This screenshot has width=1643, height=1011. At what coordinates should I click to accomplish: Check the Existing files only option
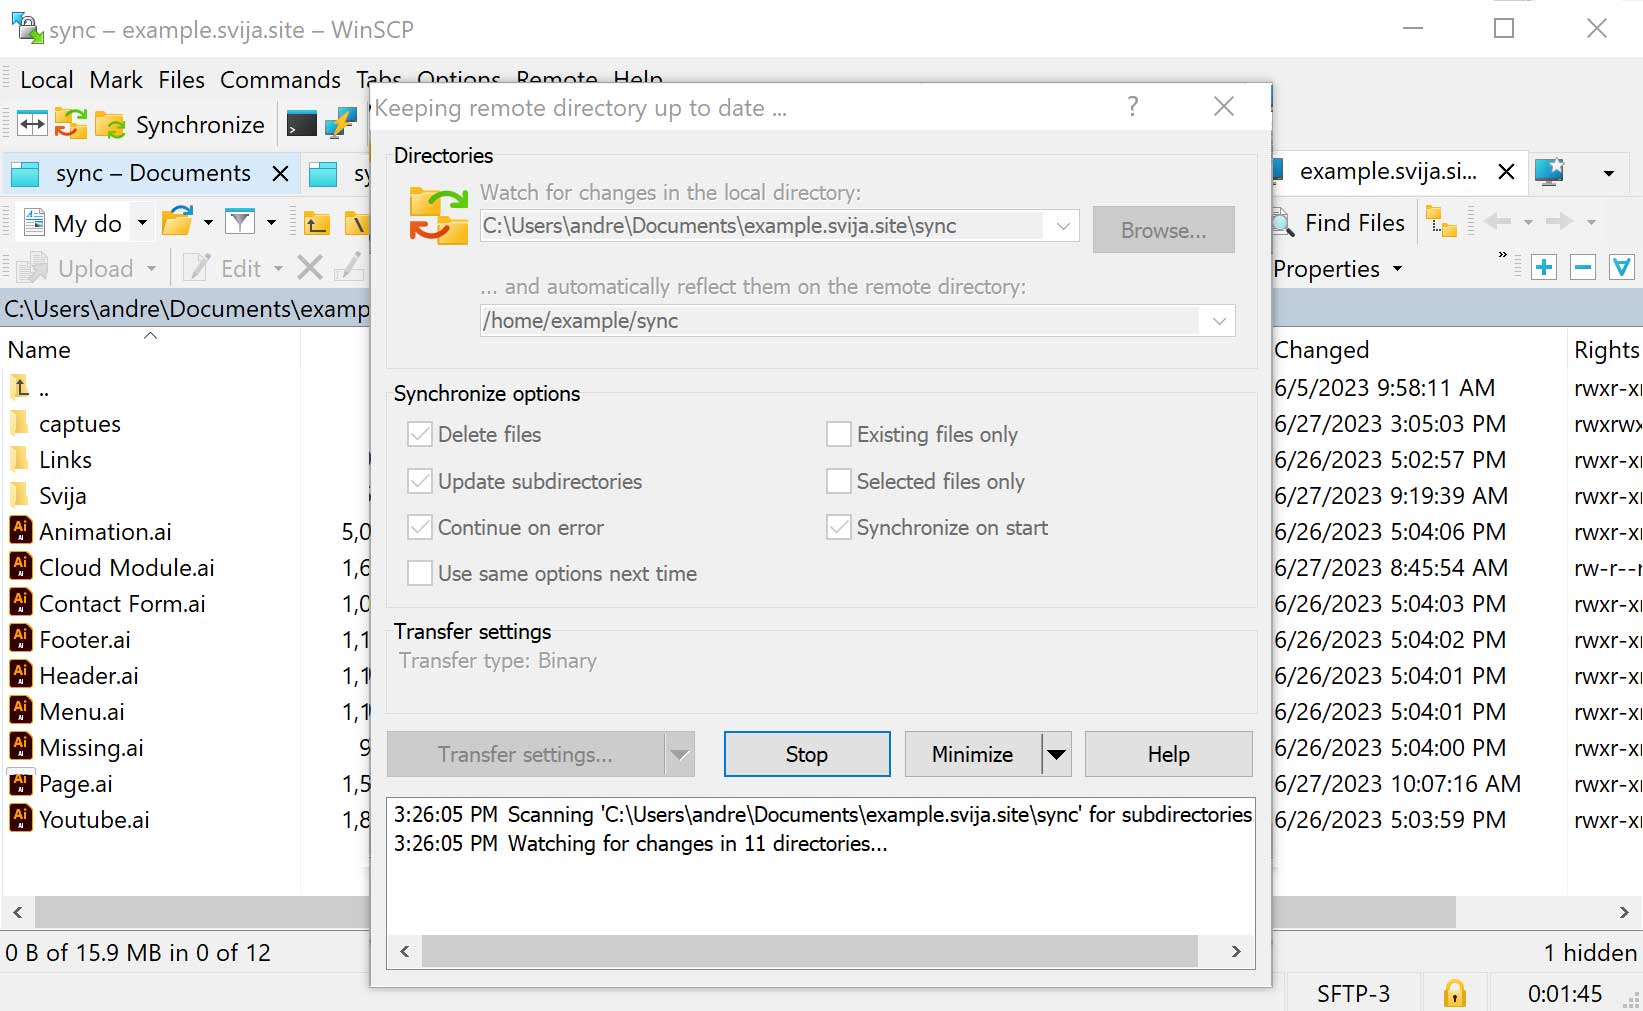839,435
